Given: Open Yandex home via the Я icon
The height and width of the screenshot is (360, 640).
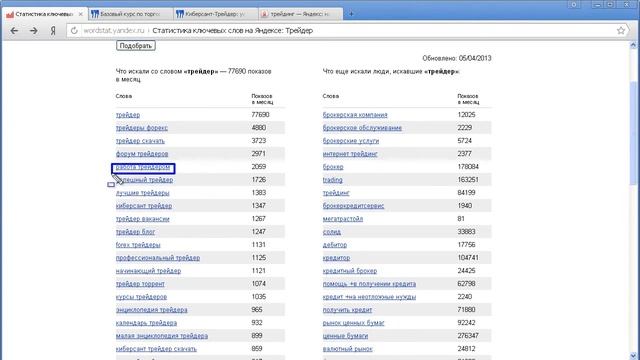Looking at the screenshot, I should point(53,31).
